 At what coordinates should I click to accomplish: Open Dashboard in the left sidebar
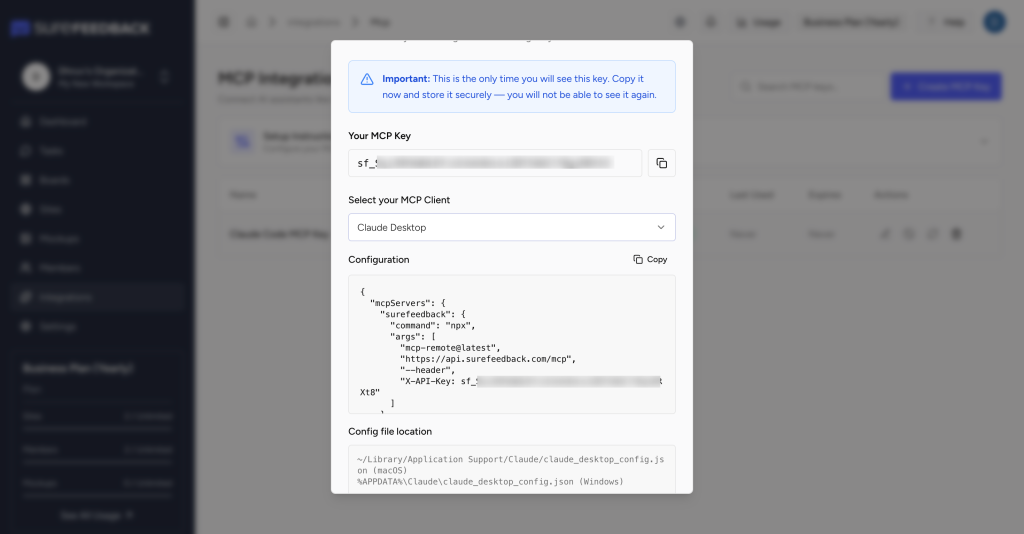pyautogui.click(x=97, y=121)
